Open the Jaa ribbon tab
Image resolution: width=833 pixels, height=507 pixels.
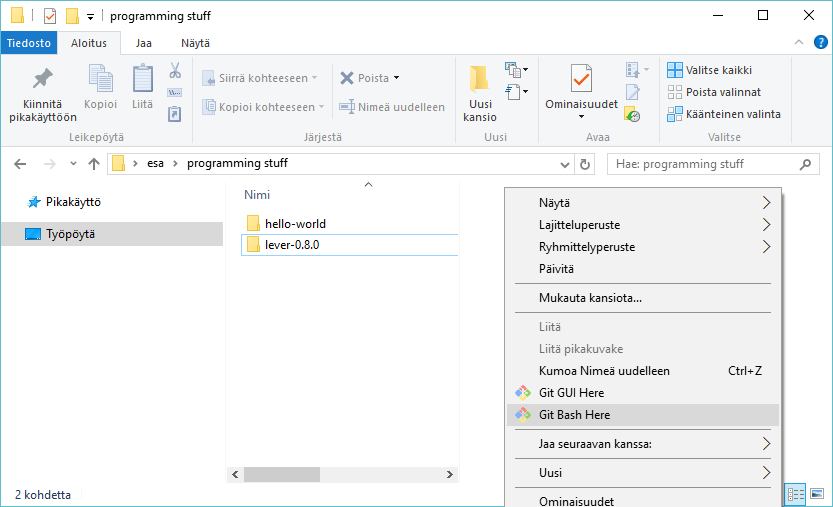(x=144, y=43)
